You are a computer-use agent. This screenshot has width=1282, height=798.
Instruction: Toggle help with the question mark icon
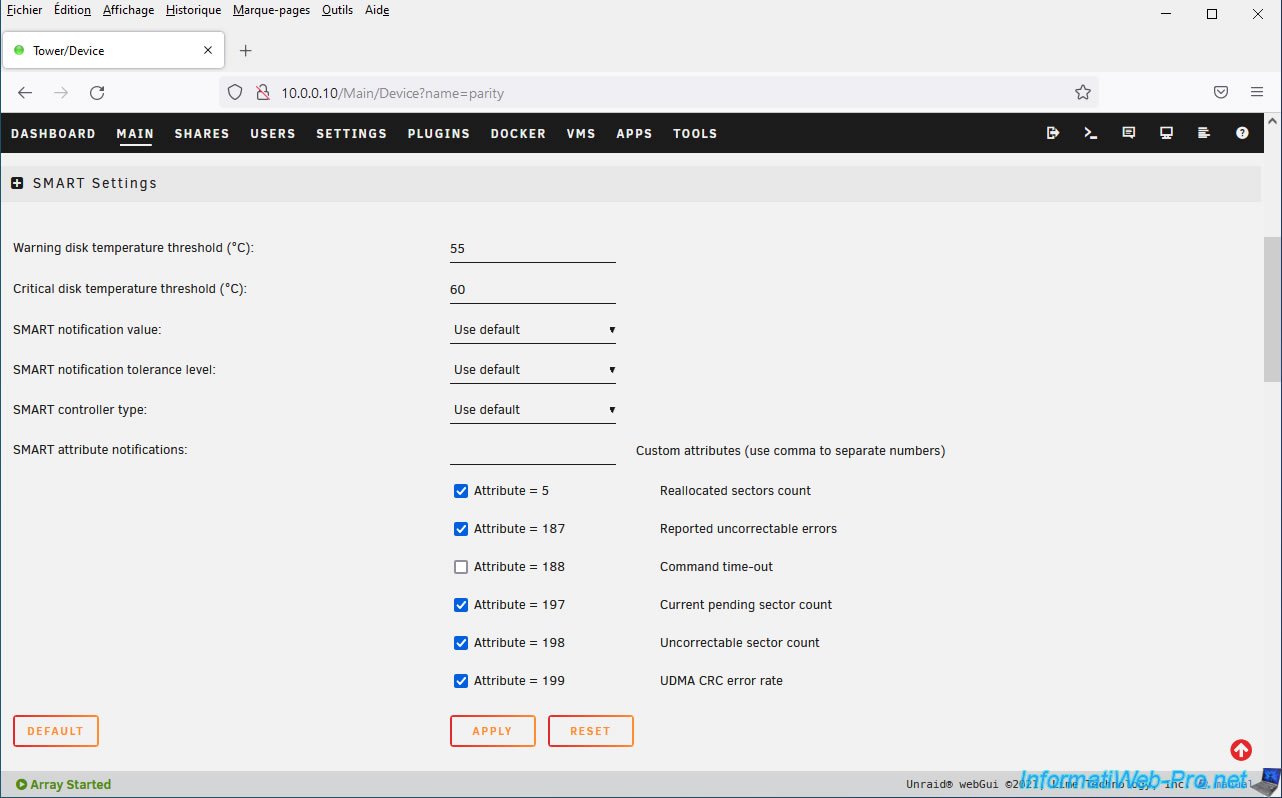[1242, 133]
